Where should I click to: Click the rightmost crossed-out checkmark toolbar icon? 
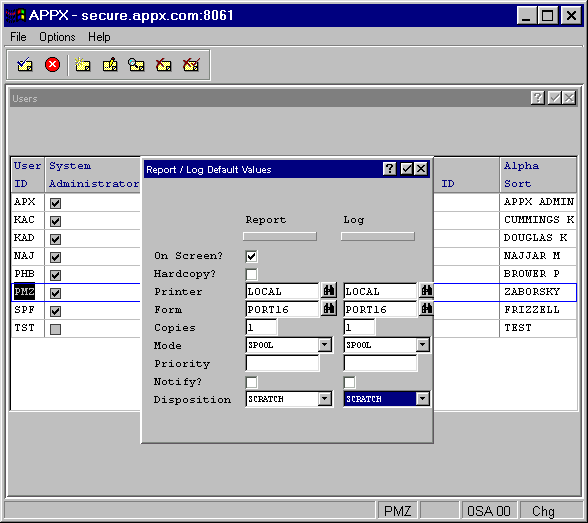(191, 65)
